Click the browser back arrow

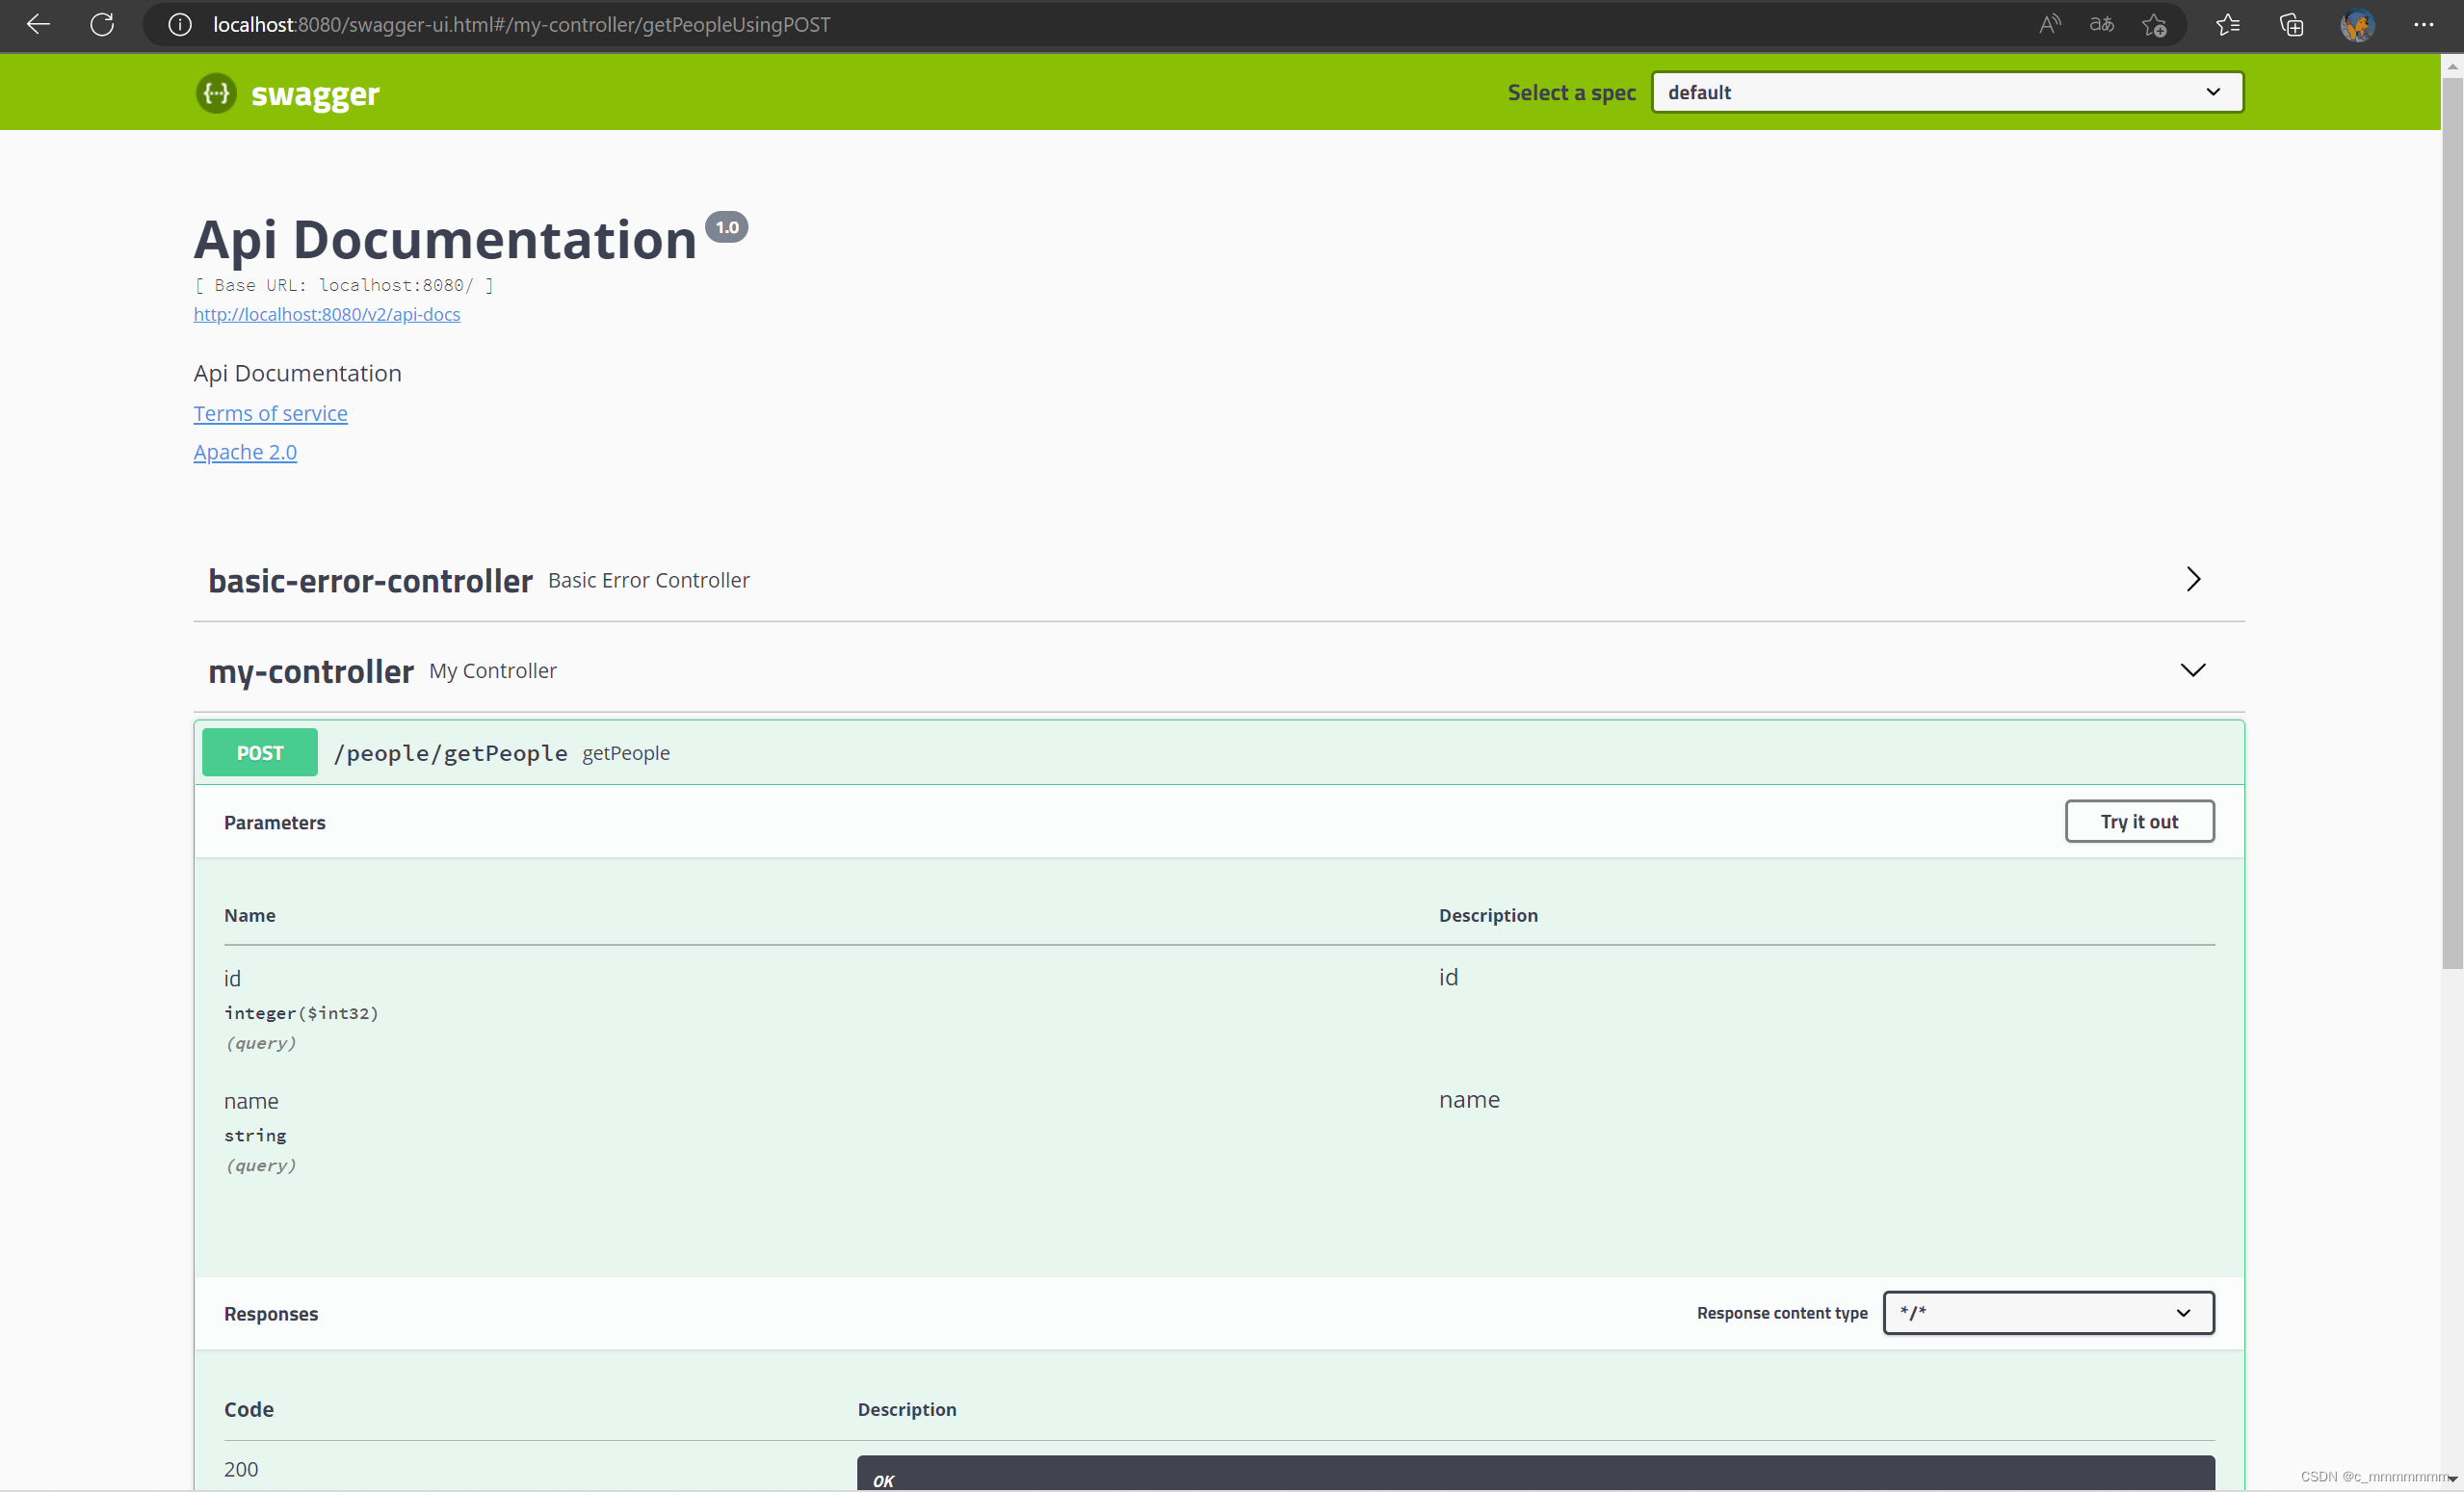[x=38, y=24]
